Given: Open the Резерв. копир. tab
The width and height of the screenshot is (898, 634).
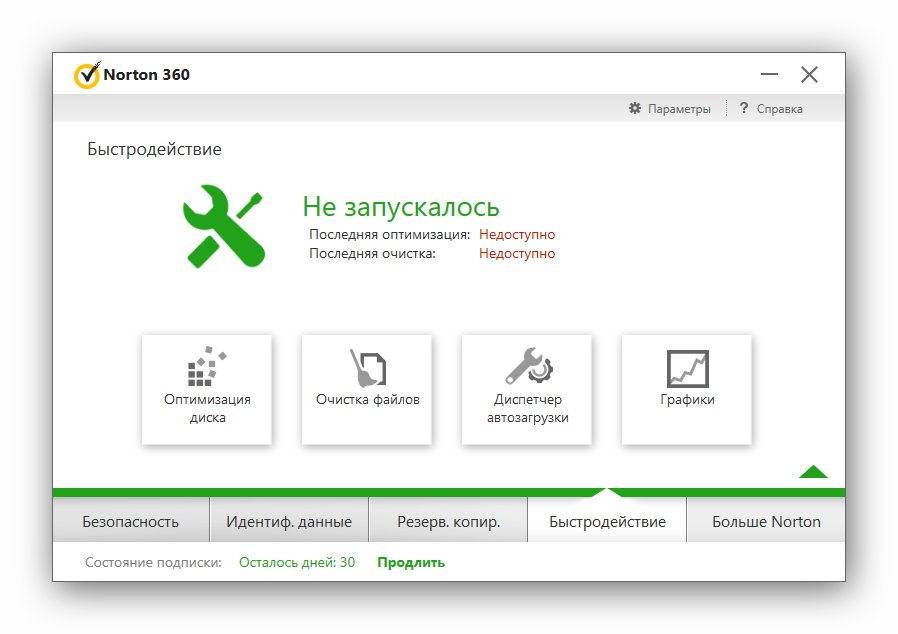Looking at the screenshot, I should click(x=448, y=521).
